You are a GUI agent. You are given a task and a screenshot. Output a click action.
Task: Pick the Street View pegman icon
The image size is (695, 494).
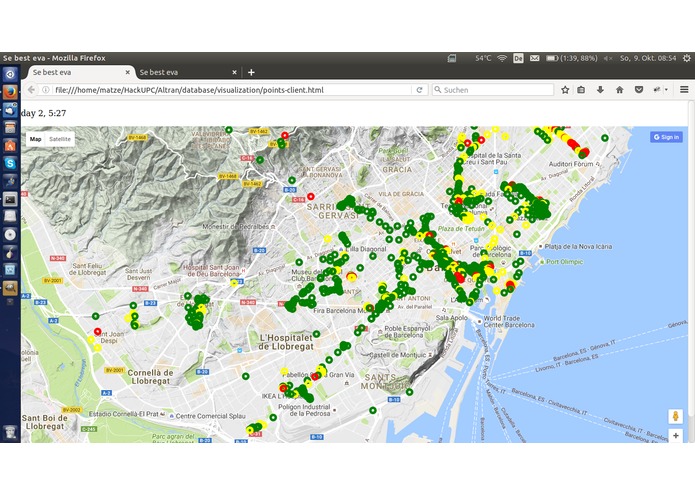point(675,416)
